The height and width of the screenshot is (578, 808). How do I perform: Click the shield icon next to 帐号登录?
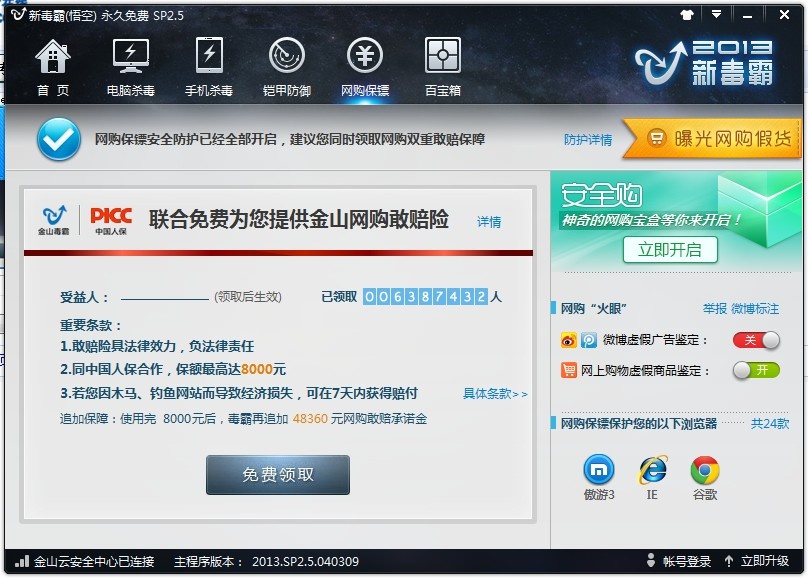coord(652,562)
